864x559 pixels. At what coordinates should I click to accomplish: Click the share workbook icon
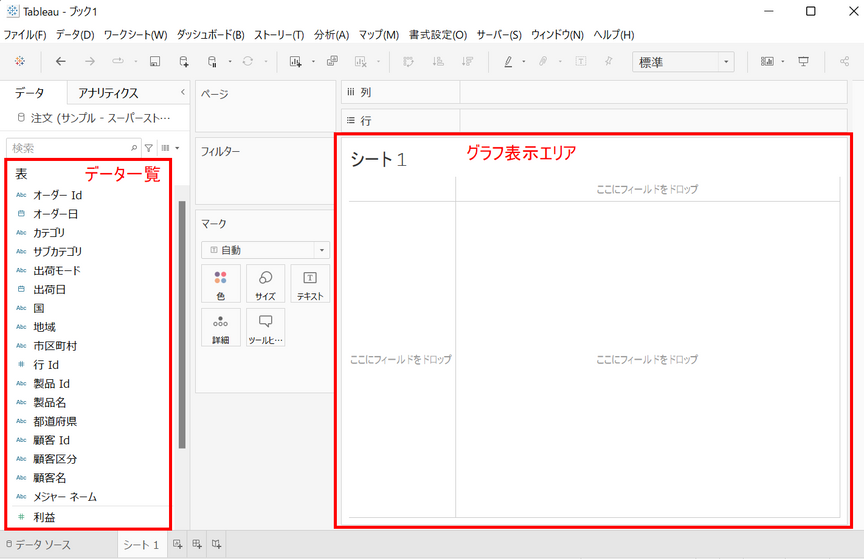(x=844, y=61)
